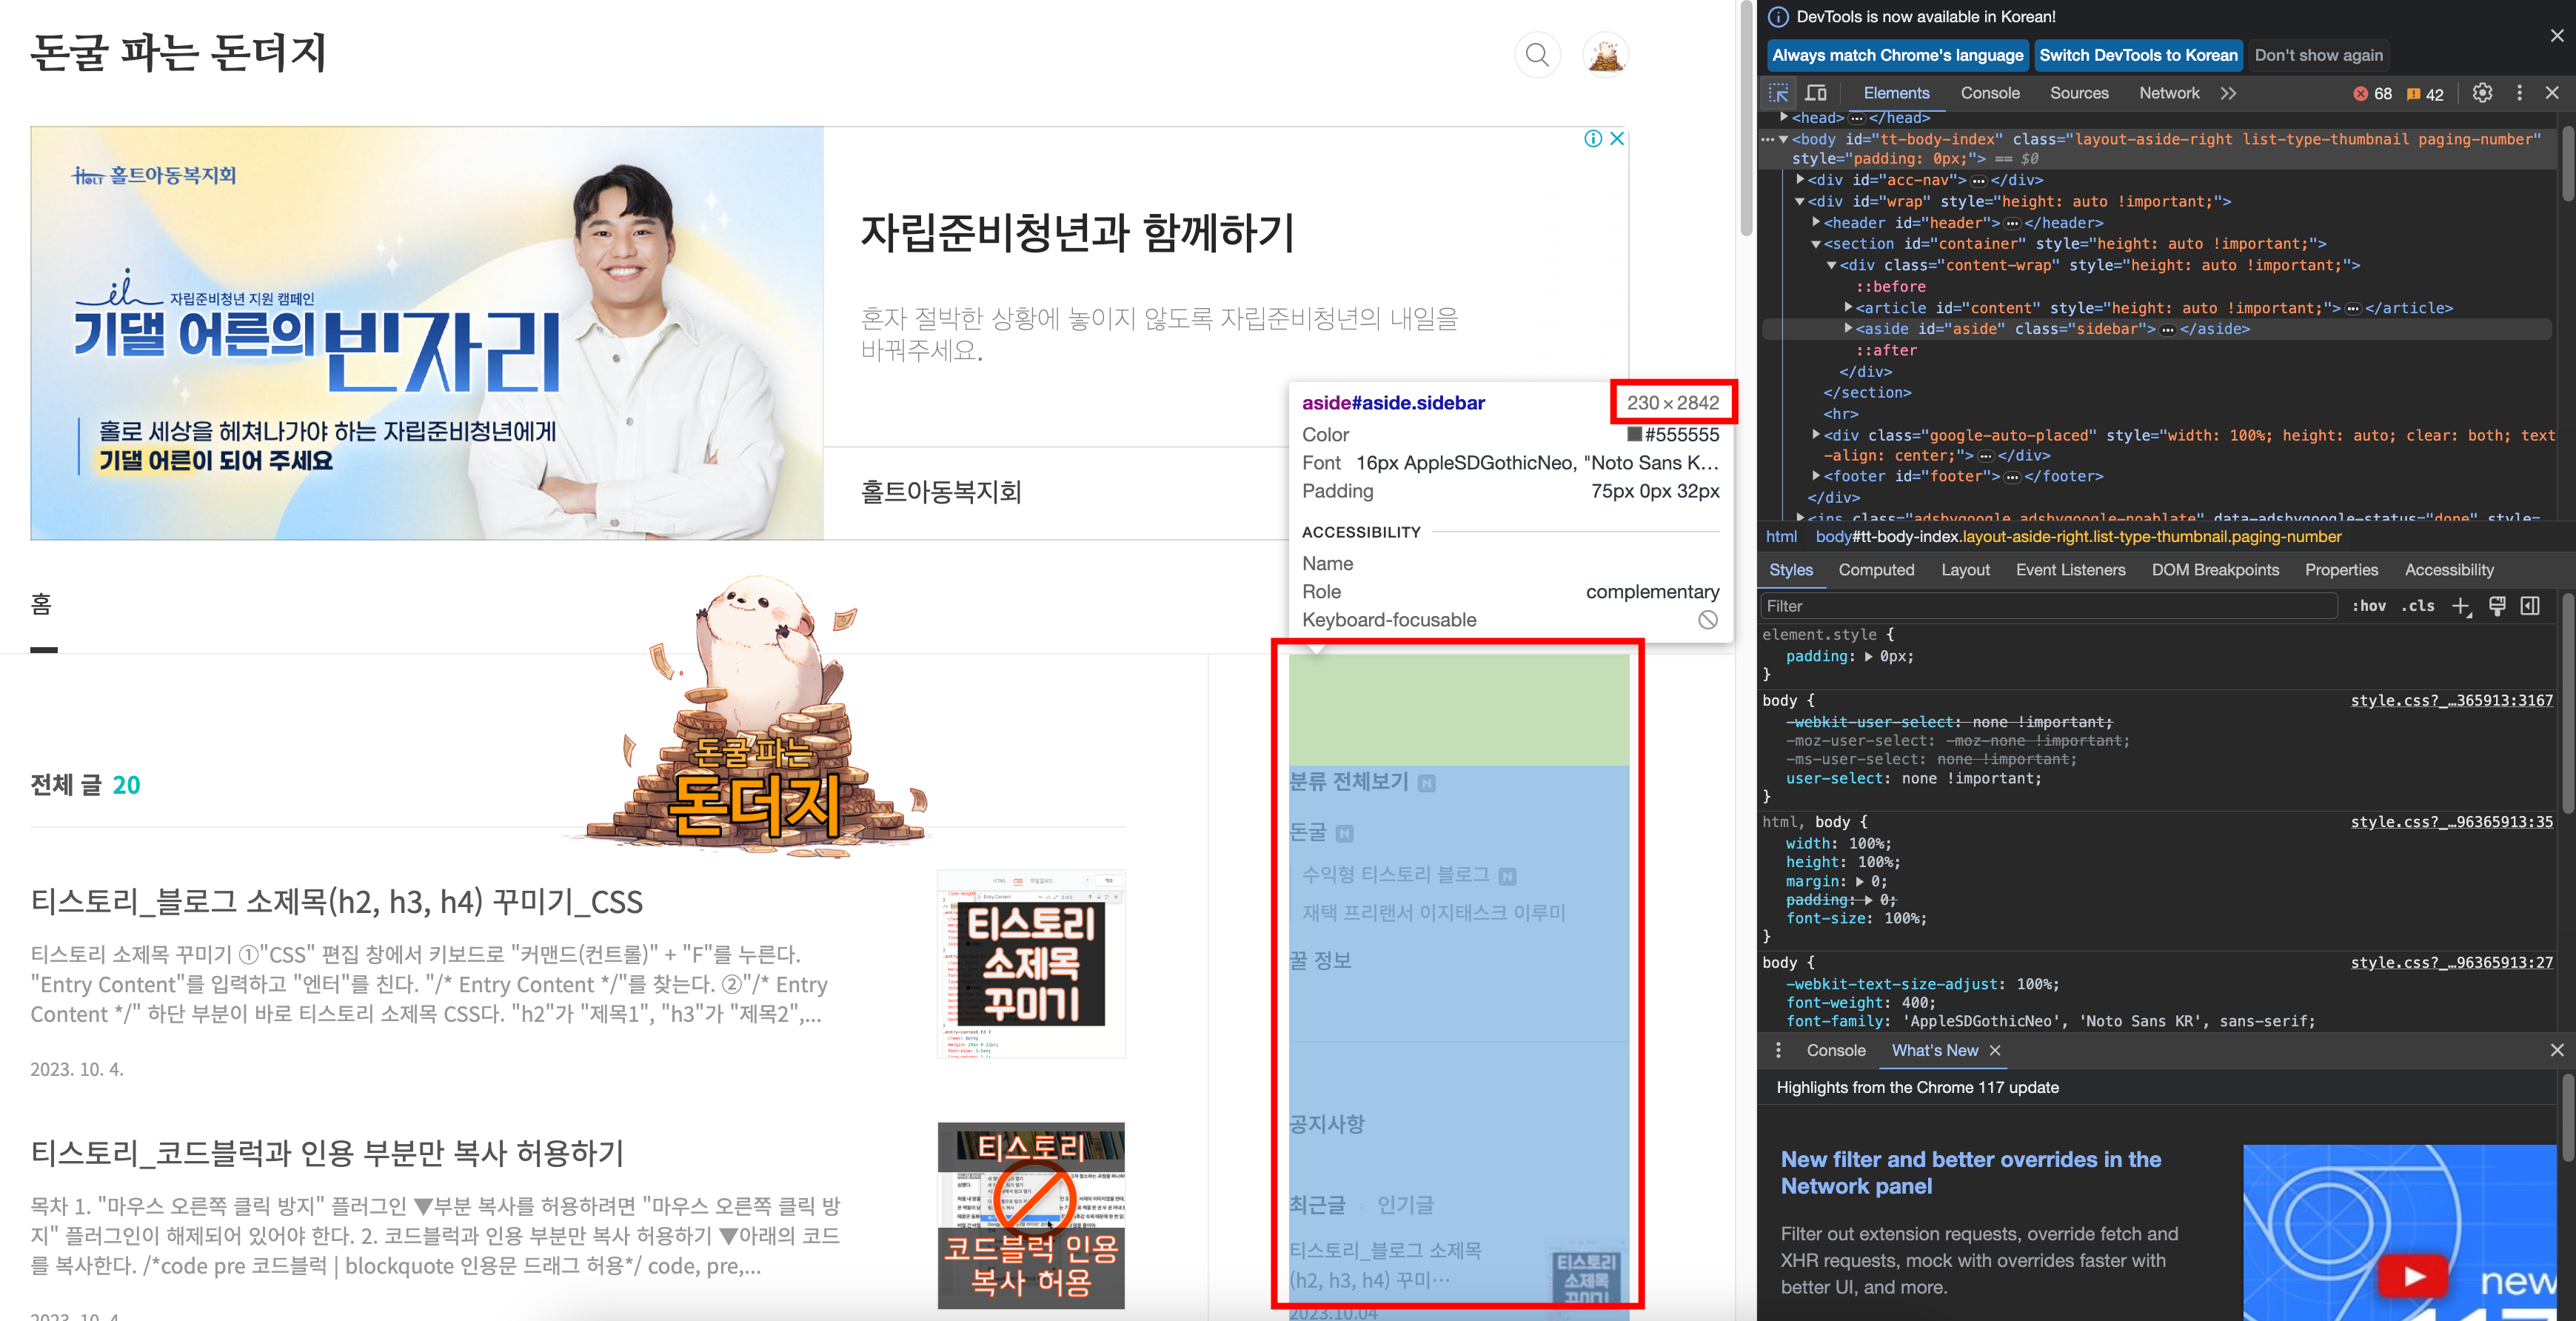Switch to the Console tab
The image size is (2576, 1321).
[x=1990, y=93]
